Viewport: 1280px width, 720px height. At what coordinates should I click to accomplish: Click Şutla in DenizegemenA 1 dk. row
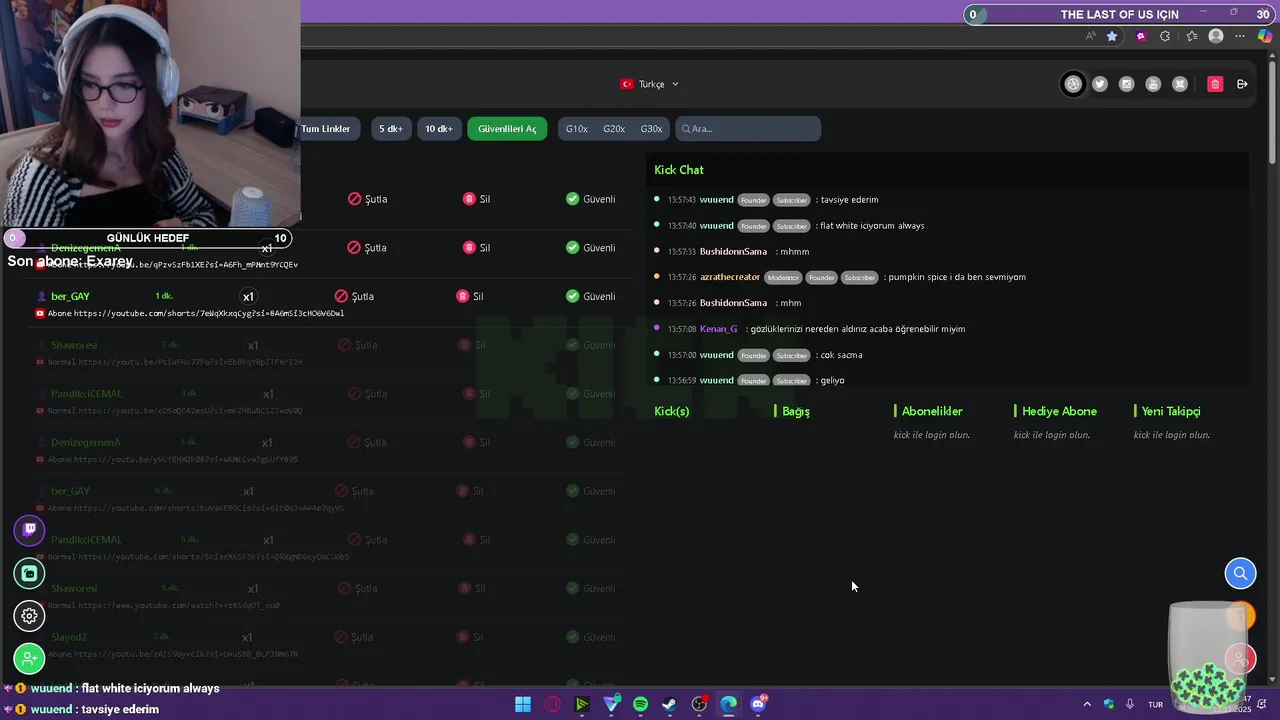tap(367, 247)
